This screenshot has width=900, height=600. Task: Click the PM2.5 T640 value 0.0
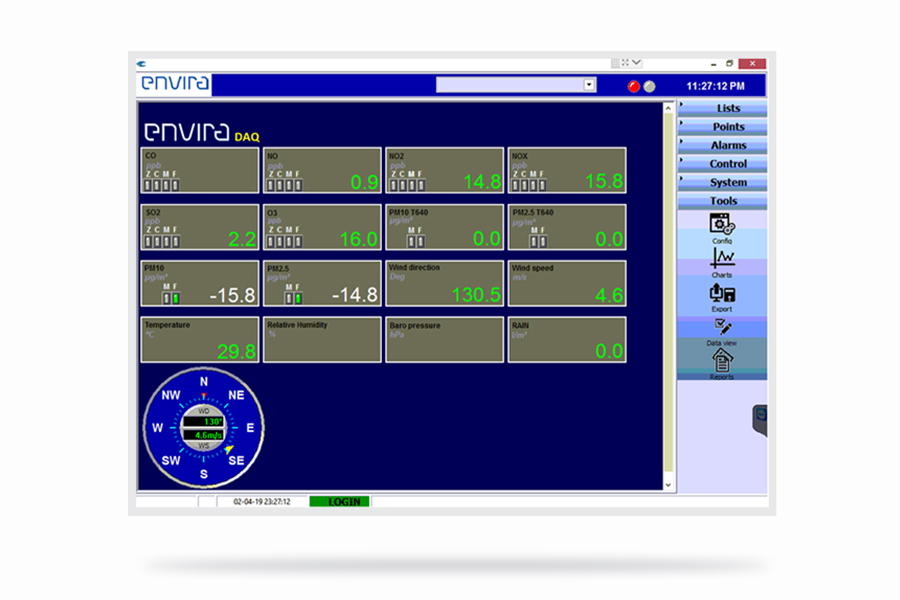[x=609, y=239]
